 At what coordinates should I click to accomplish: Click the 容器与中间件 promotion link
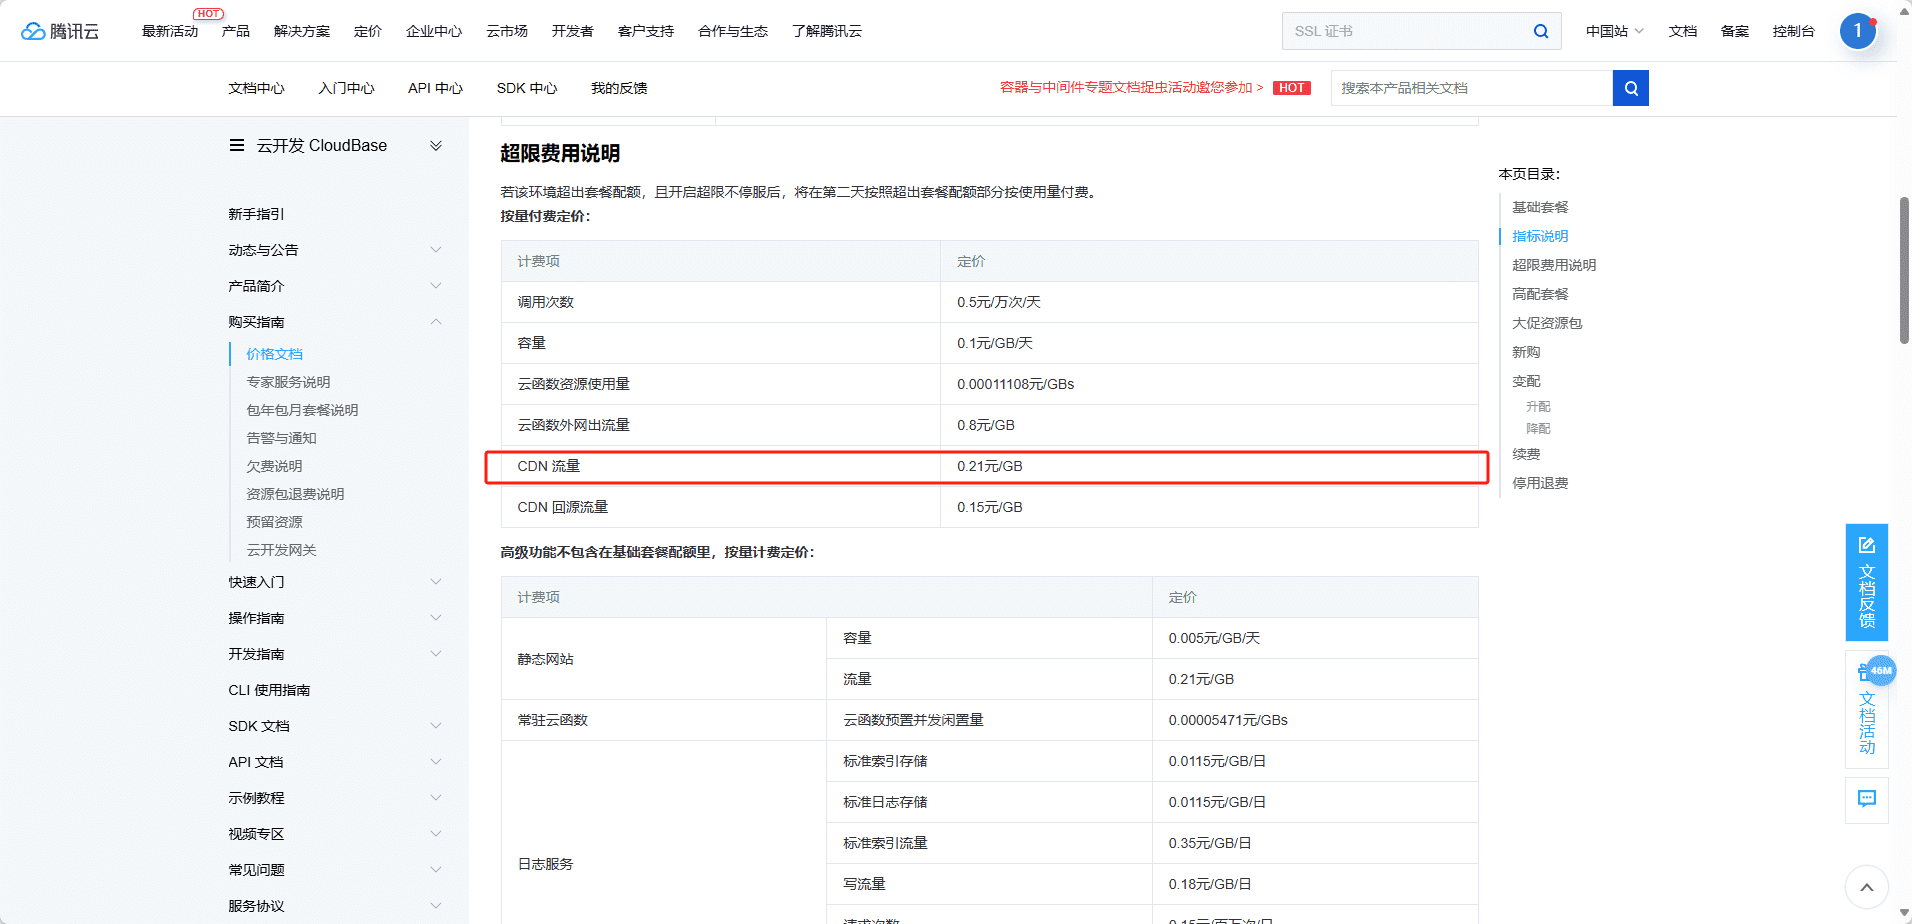coord(1131,88)
